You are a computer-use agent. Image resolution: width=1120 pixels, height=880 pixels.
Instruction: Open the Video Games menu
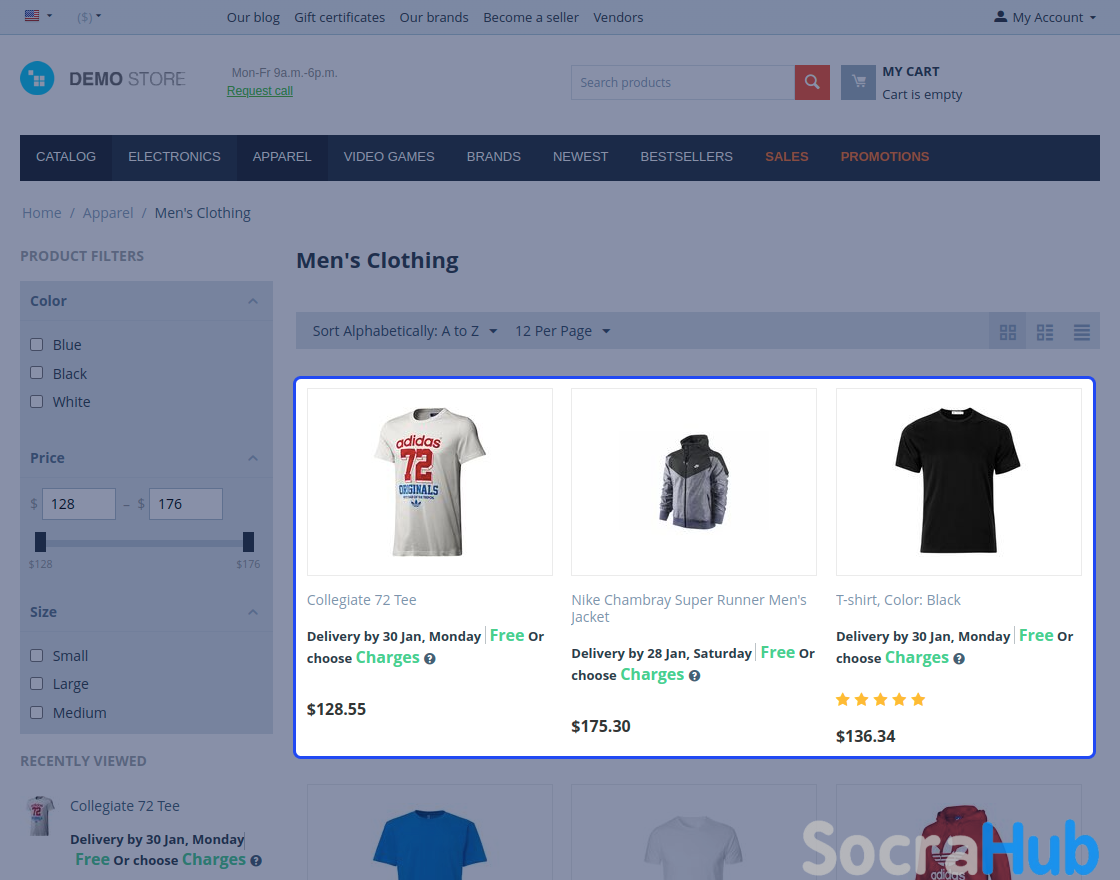click(389, 157)
